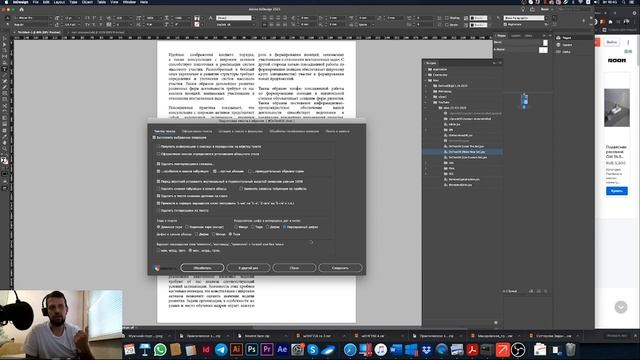Expand the Community folder in Scripts panel
The image size is (640, 360).
pos(426,75)
